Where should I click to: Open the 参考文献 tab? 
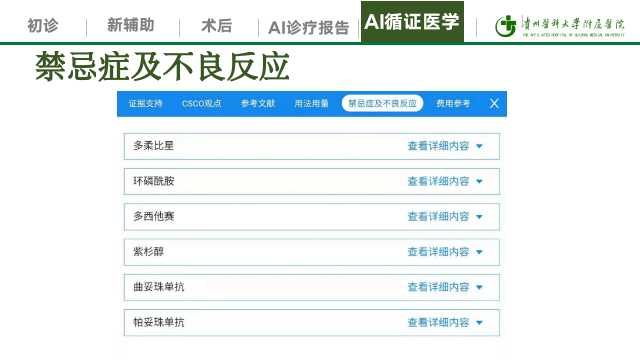pos(258,104)
